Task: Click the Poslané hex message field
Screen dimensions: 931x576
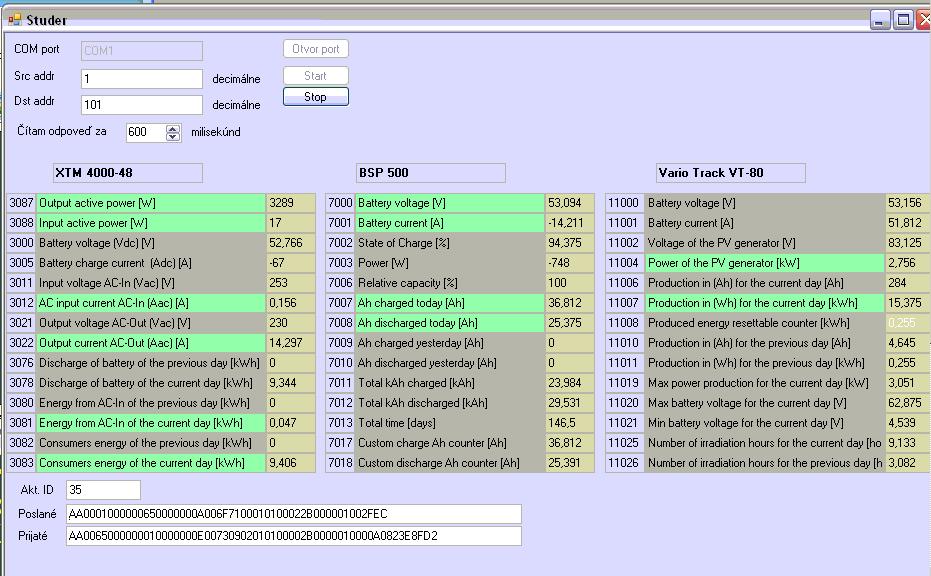Action: click(x=293, y=514)
